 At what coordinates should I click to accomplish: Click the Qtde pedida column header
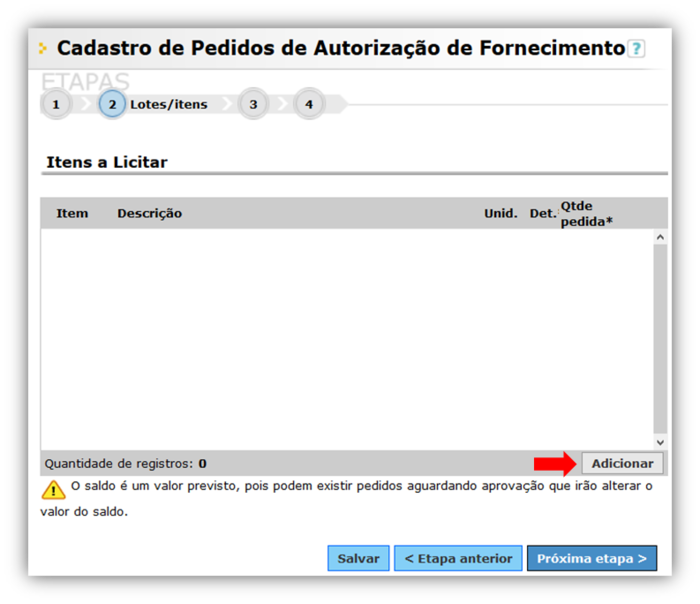pos(586,213)
